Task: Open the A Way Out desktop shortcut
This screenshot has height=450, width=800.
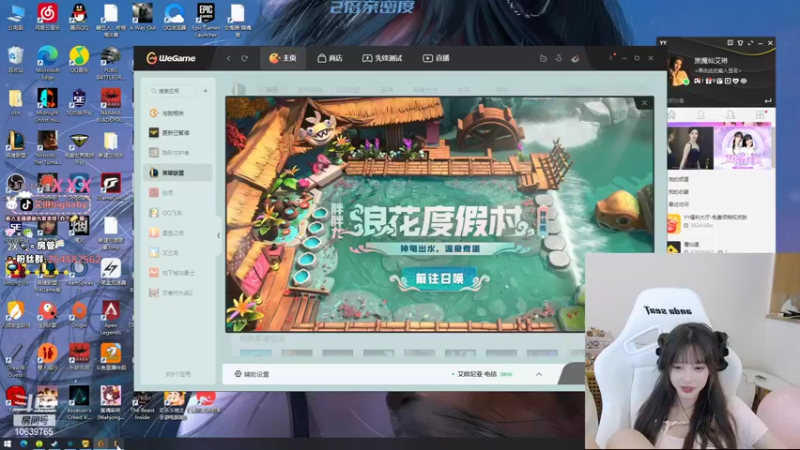Action: (142, 17)
